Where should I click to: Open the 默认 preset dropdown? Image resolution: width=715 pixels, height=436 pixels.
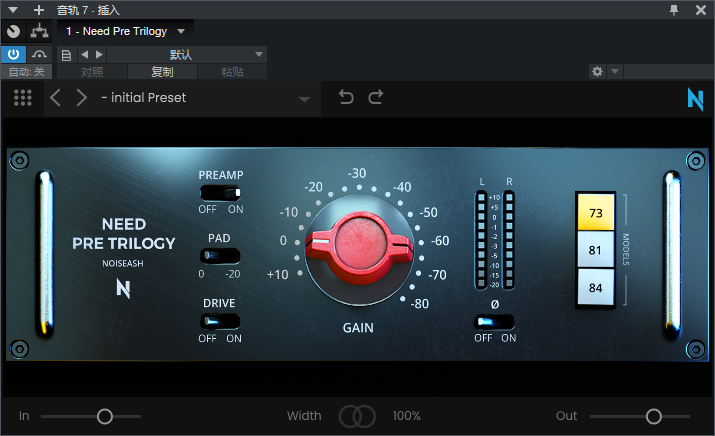tap(187, 55)
